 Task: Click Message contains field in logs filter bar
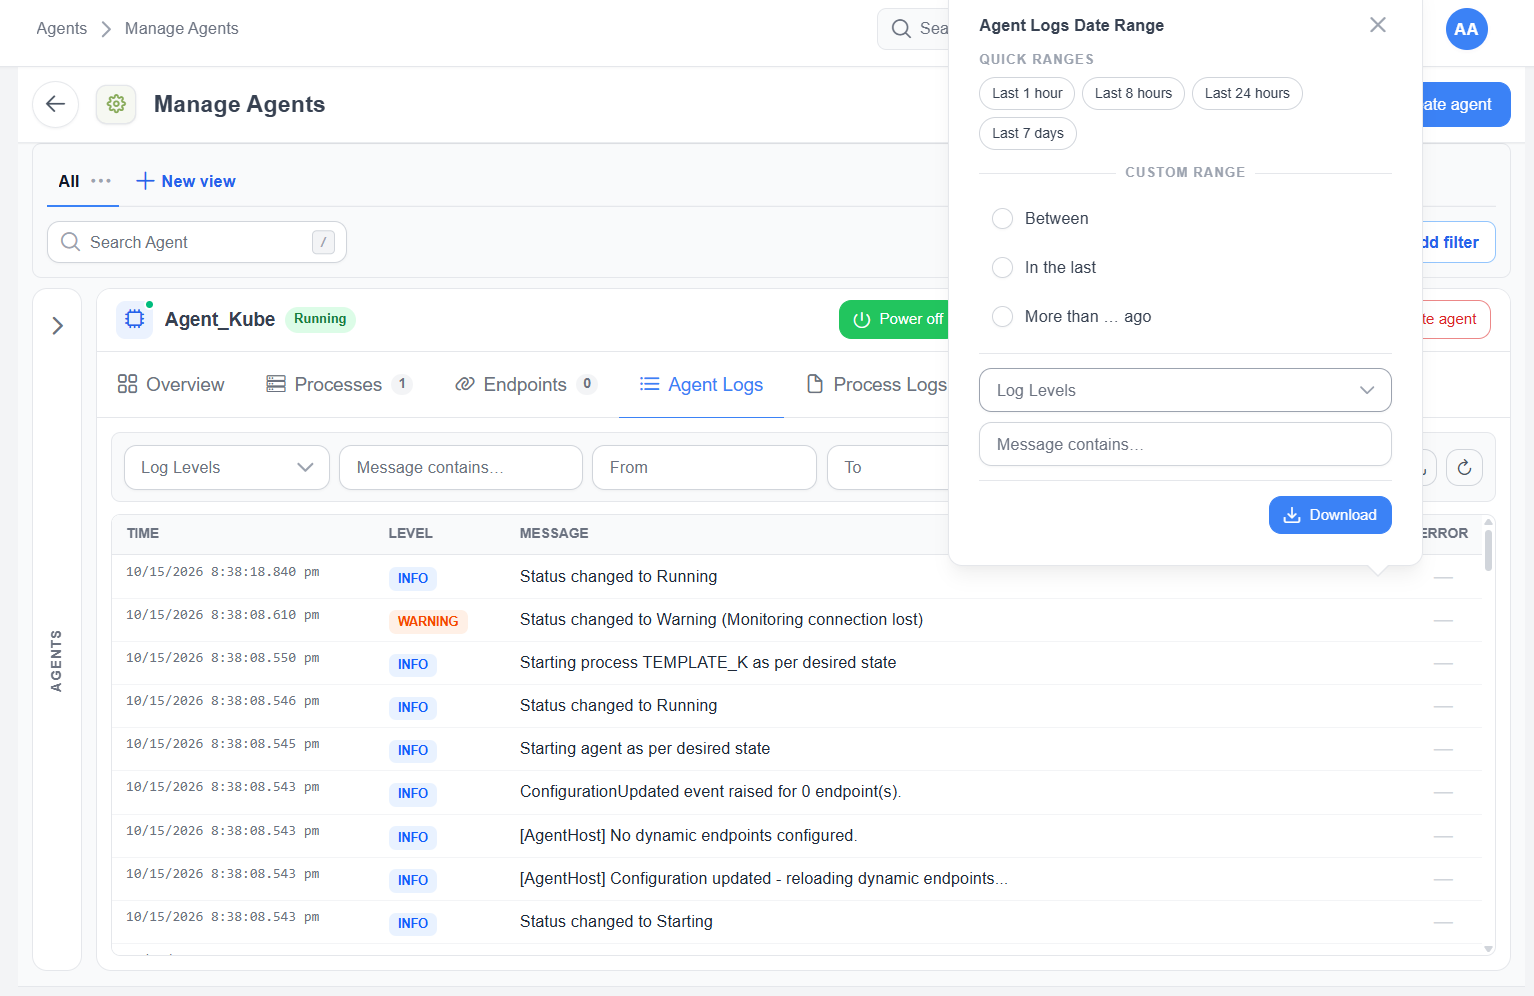[461, 467]
